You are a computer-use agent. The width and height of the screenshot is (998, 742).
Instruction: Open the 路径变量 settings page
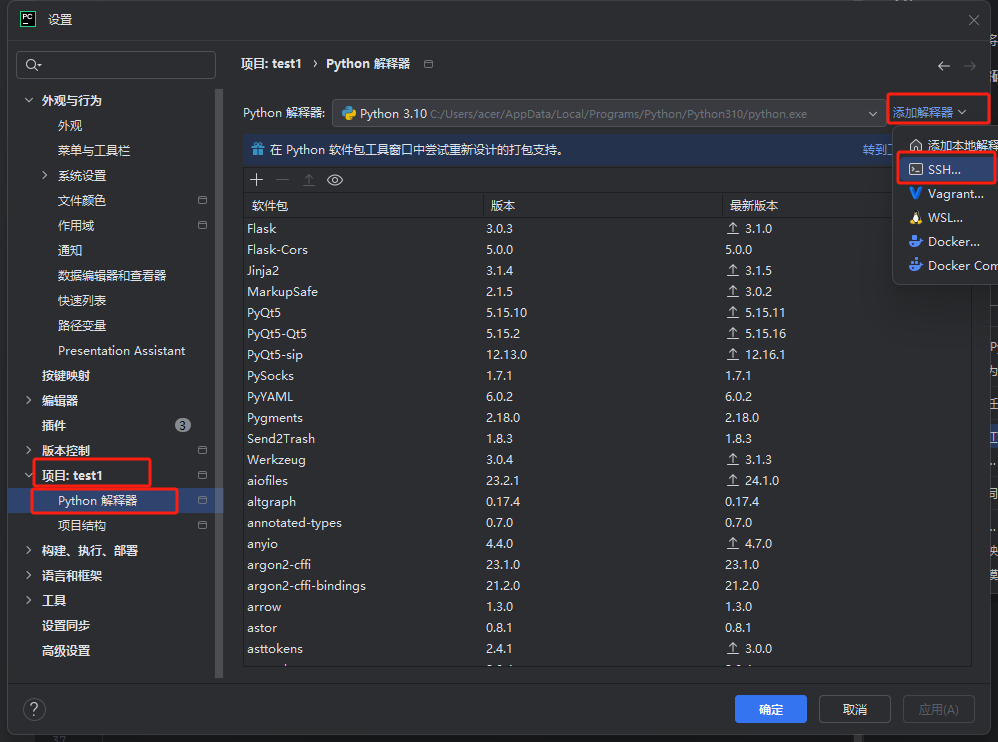tap(82, 325)
